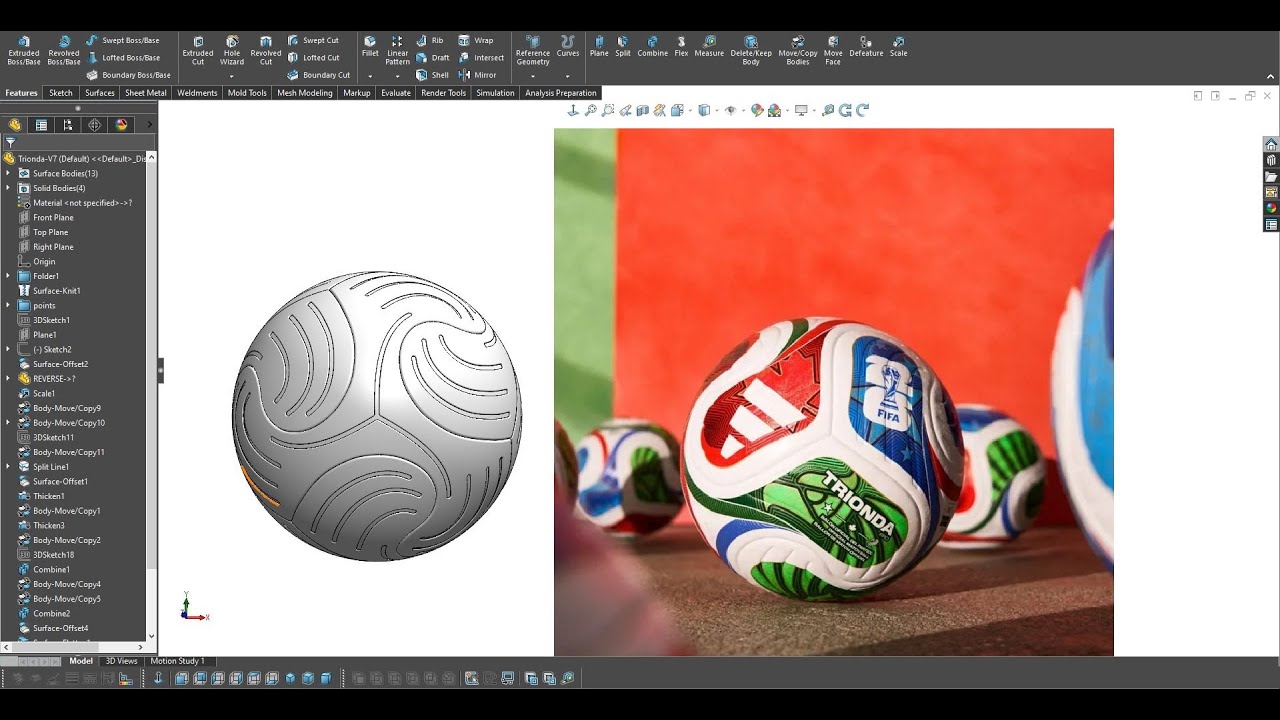Choose the Boundary Cut command

pos(319,75)
